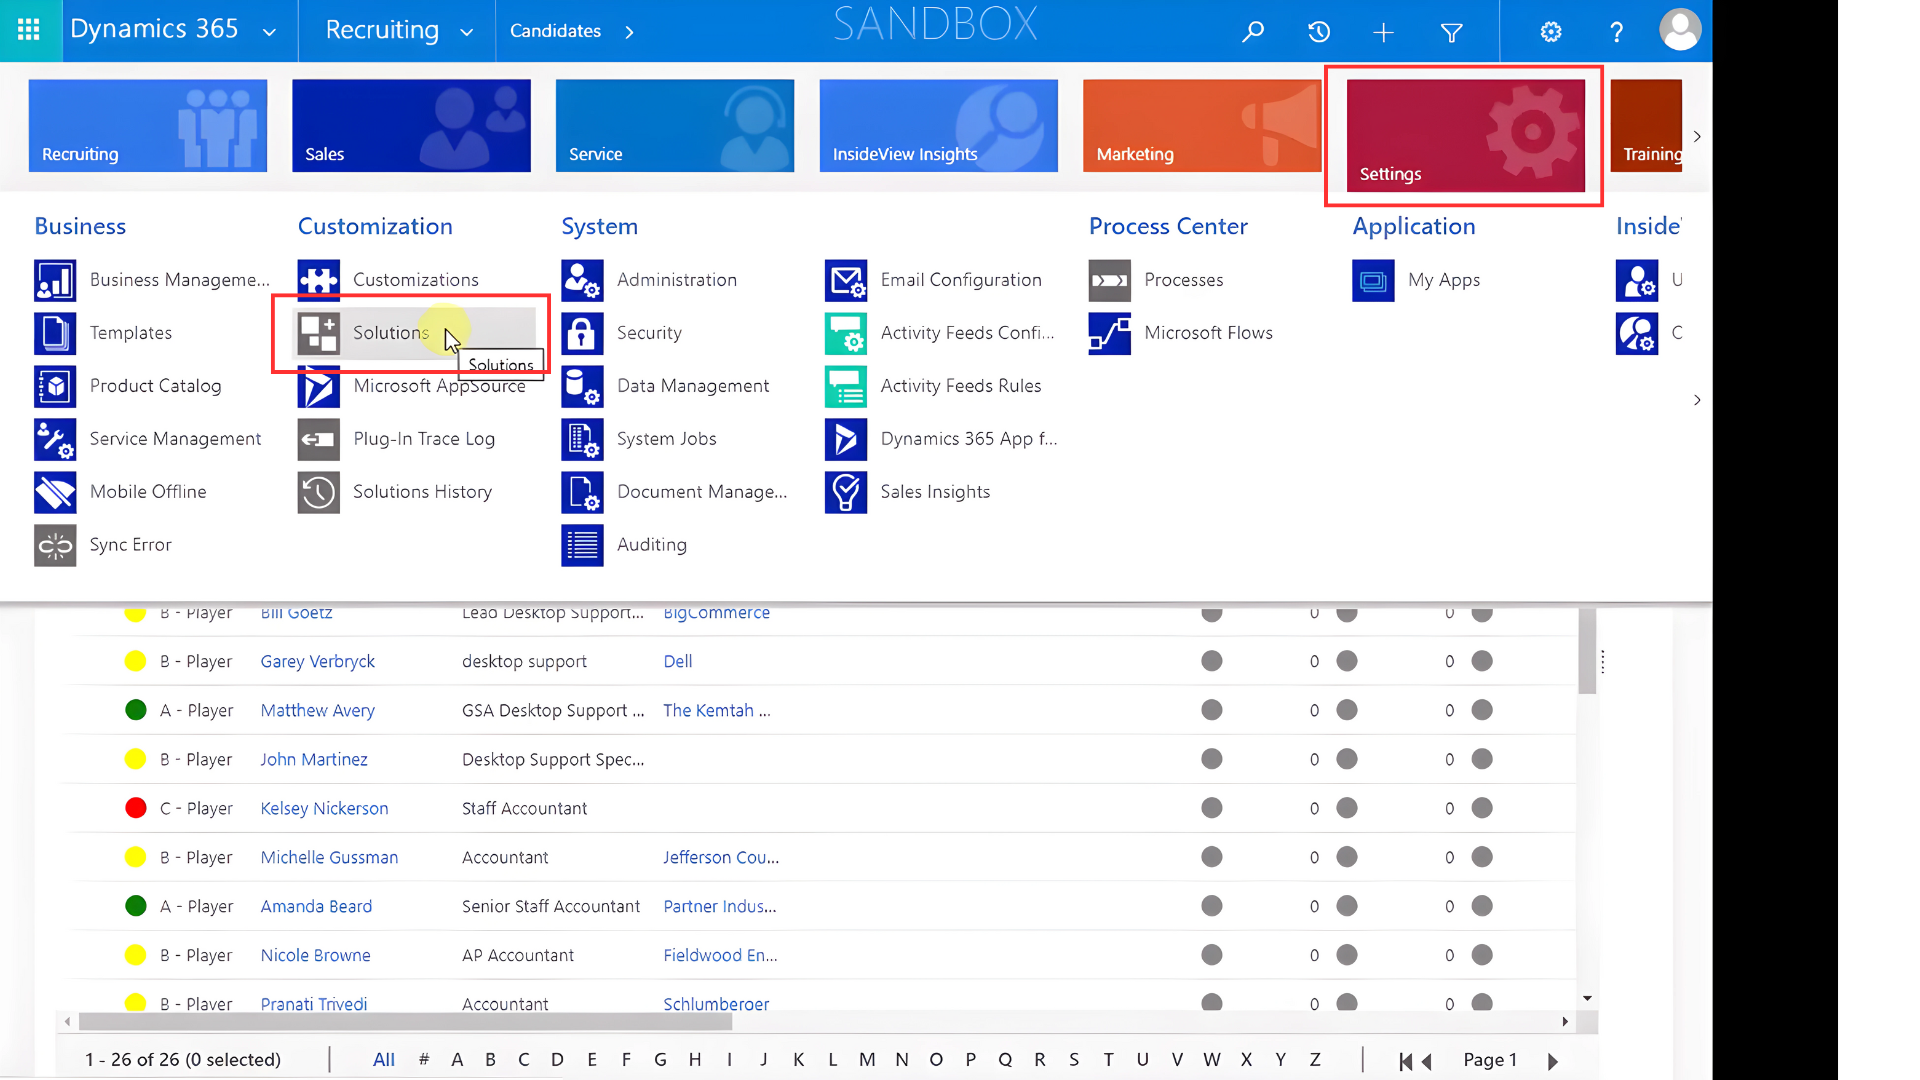The height and width of the screenshot is (1080, 1920).
Task: Go to the first page of results
Action: [1405, 1061]
